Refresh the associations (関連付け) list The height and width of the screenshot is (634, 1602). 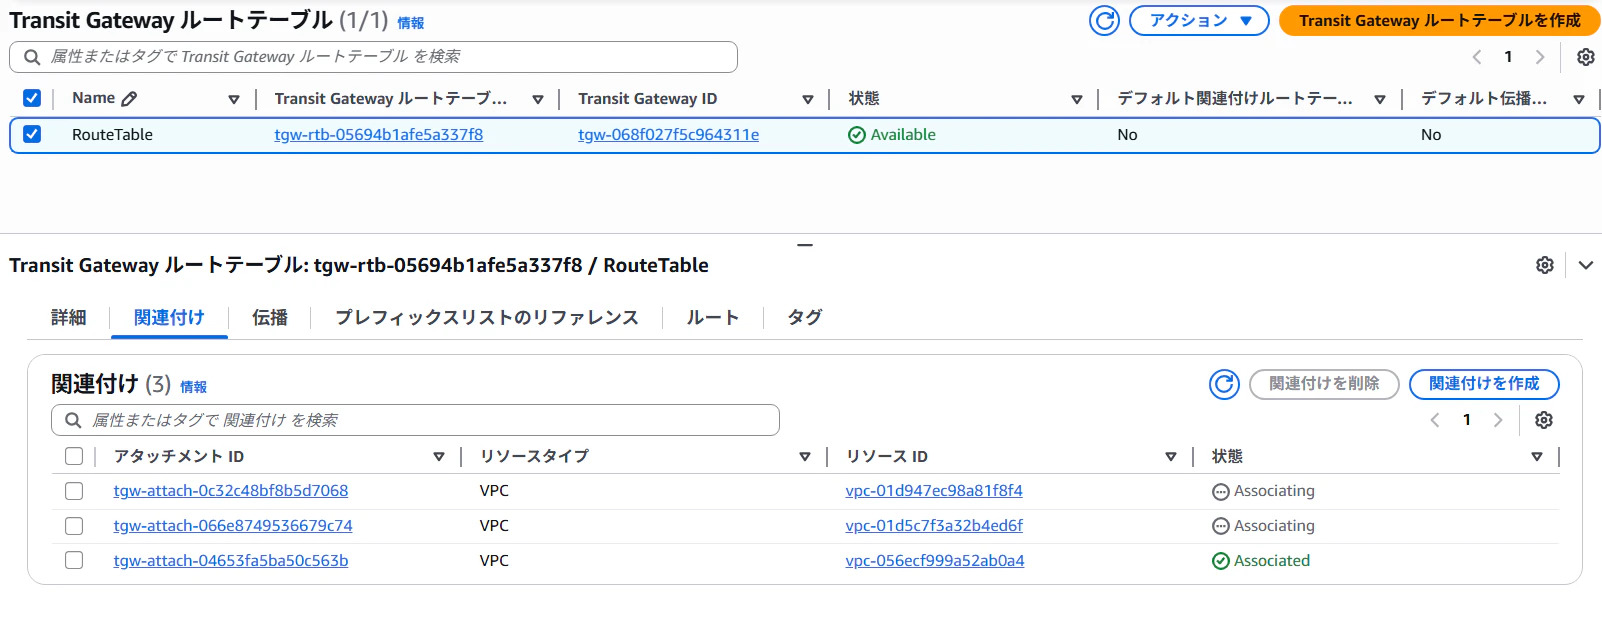pos(1224,384)
